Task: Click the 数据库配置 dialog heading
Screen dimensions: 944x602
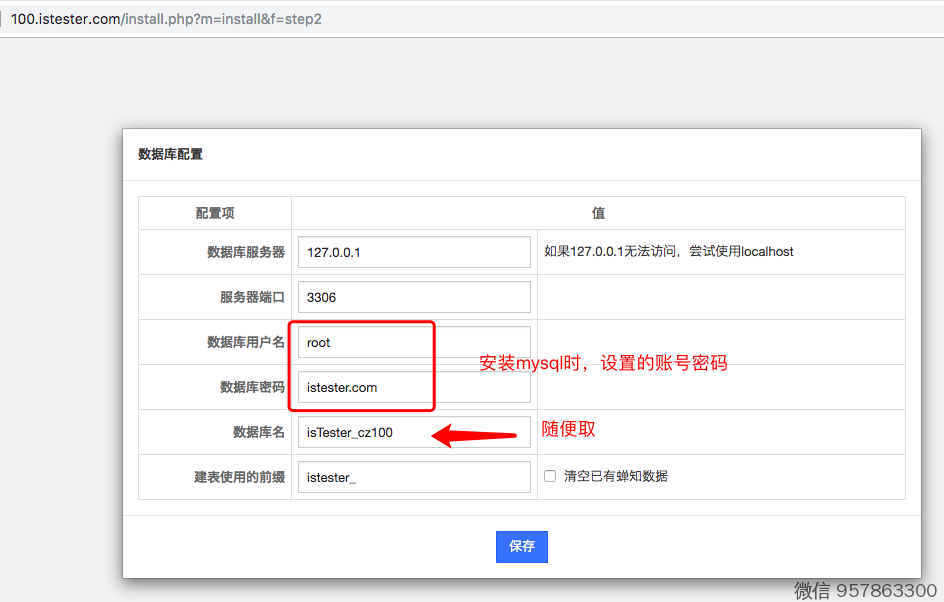Action: (170, 154)
